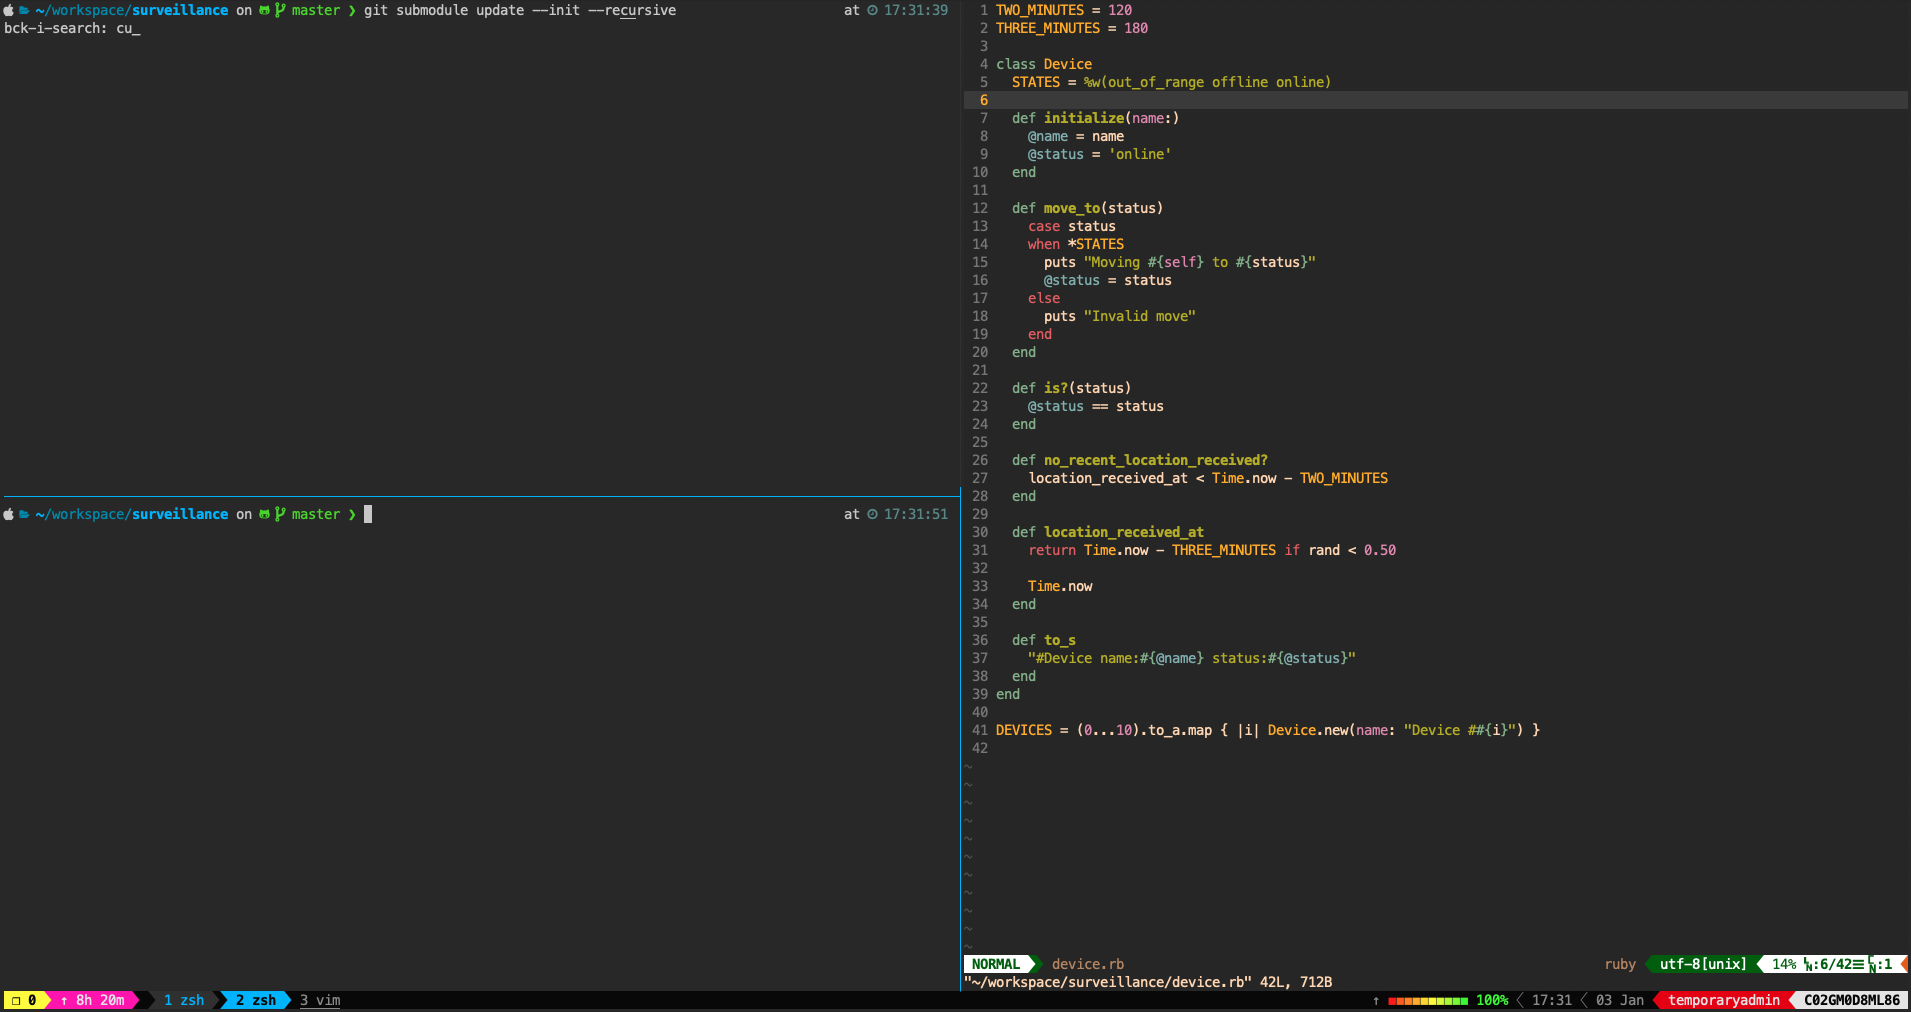
Task: Click the cursor block in lower zsh pane
Action: point(368,514)
